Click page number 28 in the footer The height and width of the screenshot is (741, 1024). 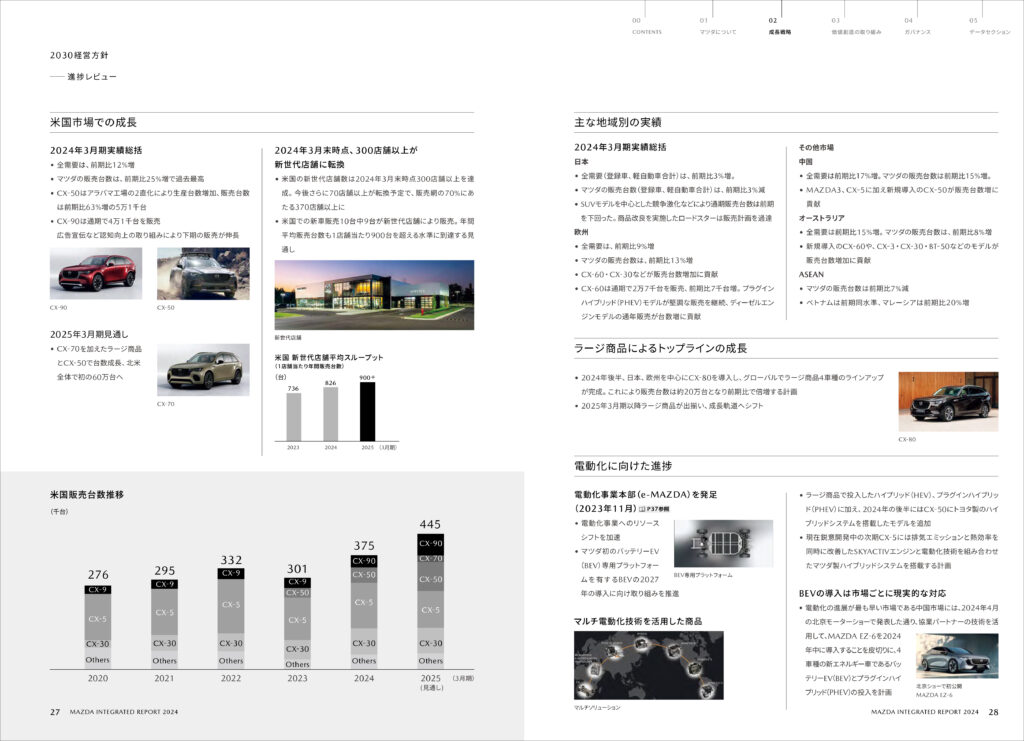point(993,712)
